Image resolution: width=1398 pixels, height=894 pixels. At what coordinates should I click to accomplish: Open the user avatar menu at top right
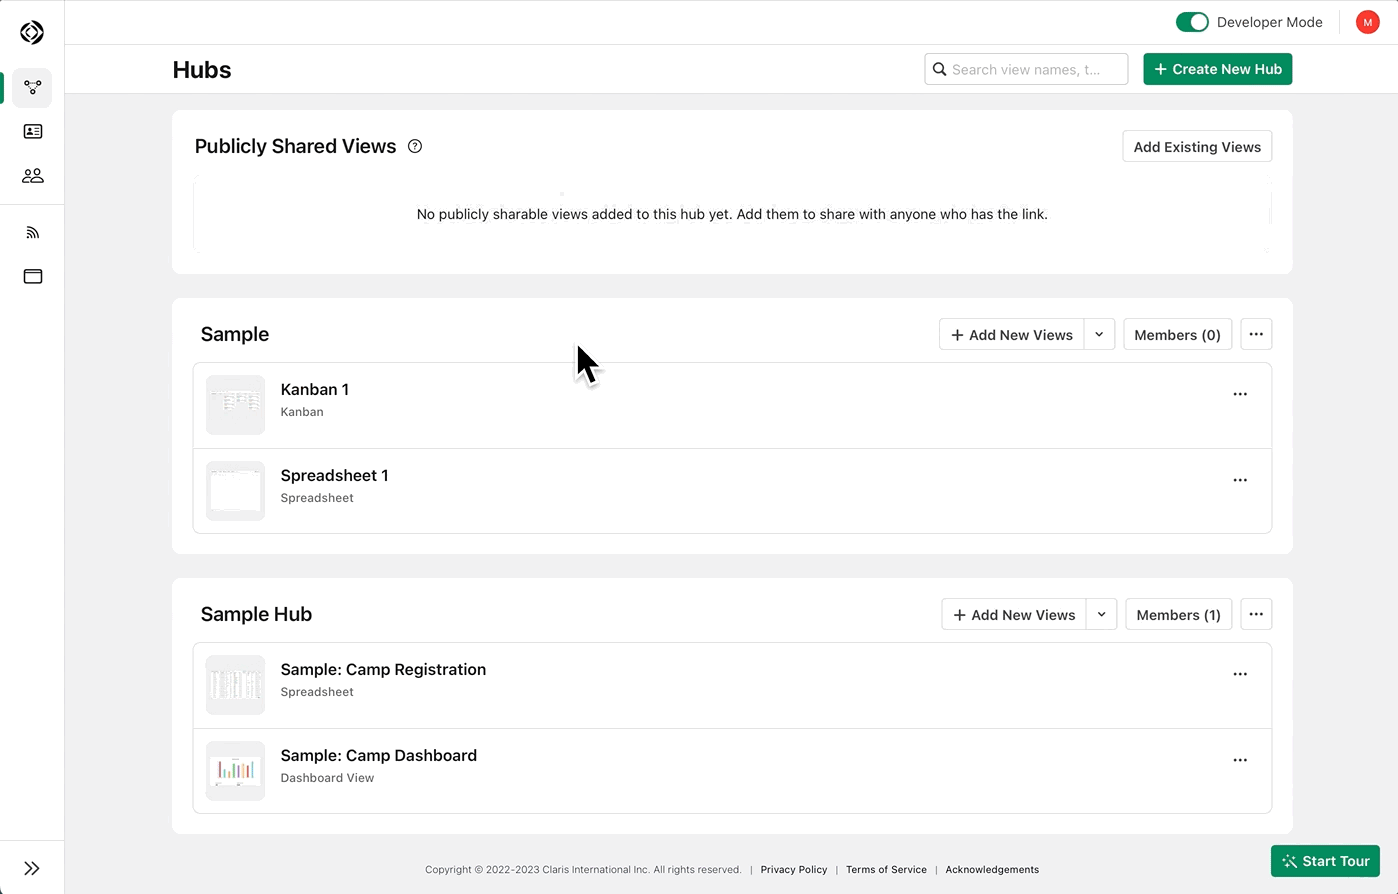pos(1367,21)
